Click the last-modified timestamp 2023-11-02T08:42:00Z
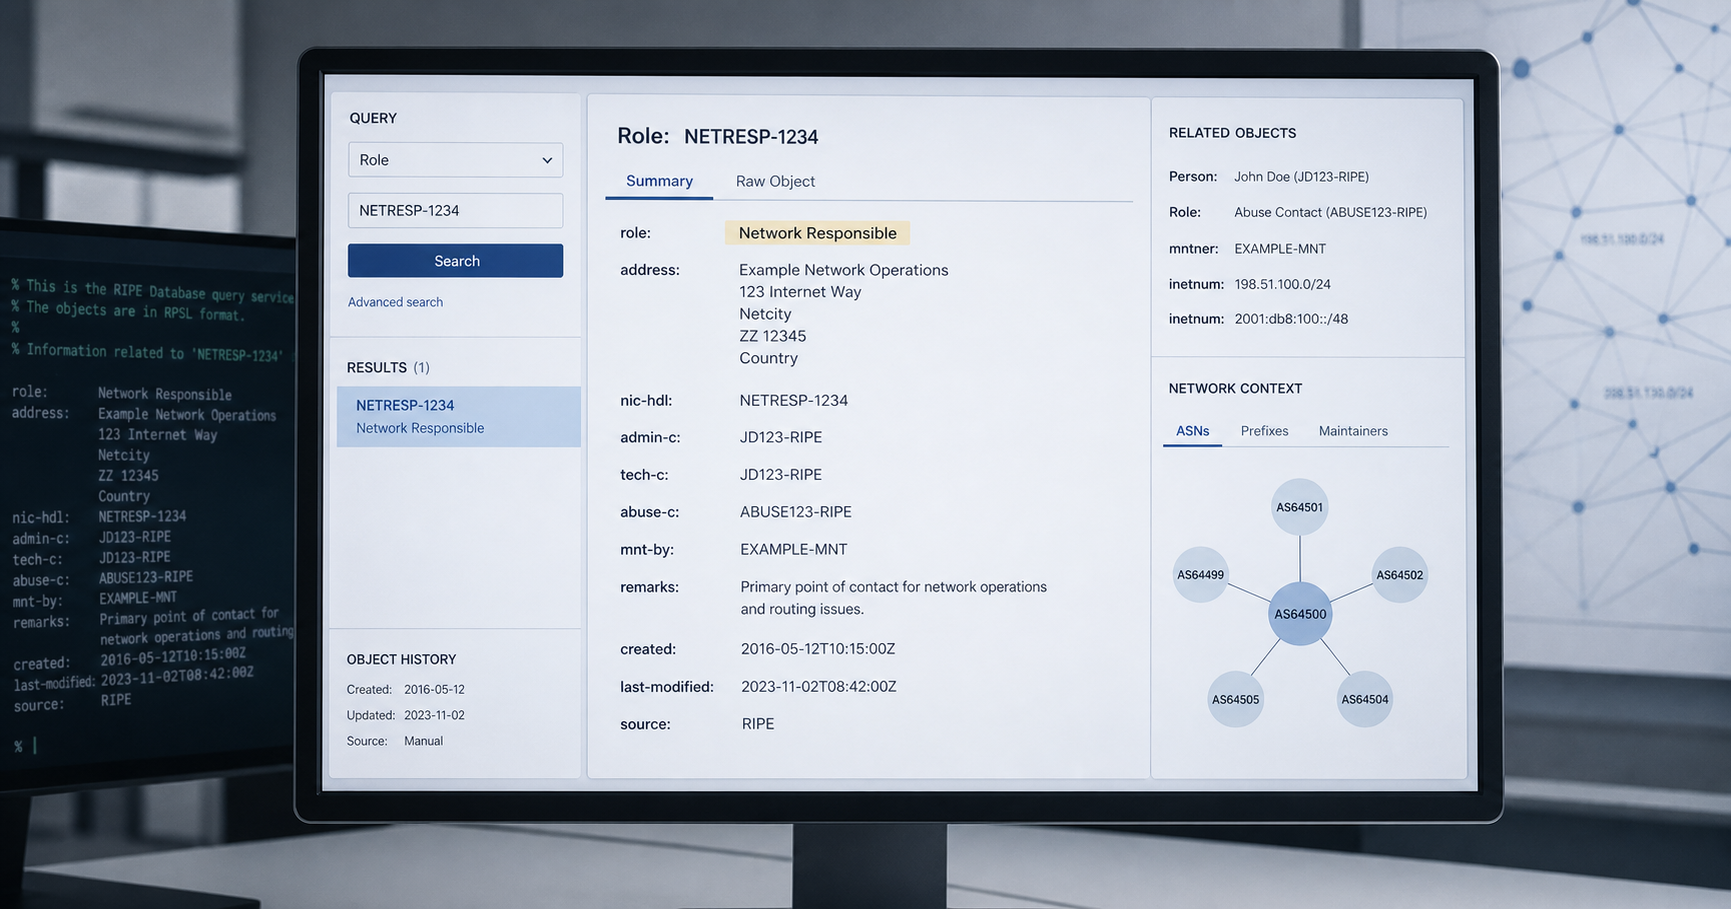Image resolution: width=1731 pixels, height=909 pixels. [x=818, y=687]
